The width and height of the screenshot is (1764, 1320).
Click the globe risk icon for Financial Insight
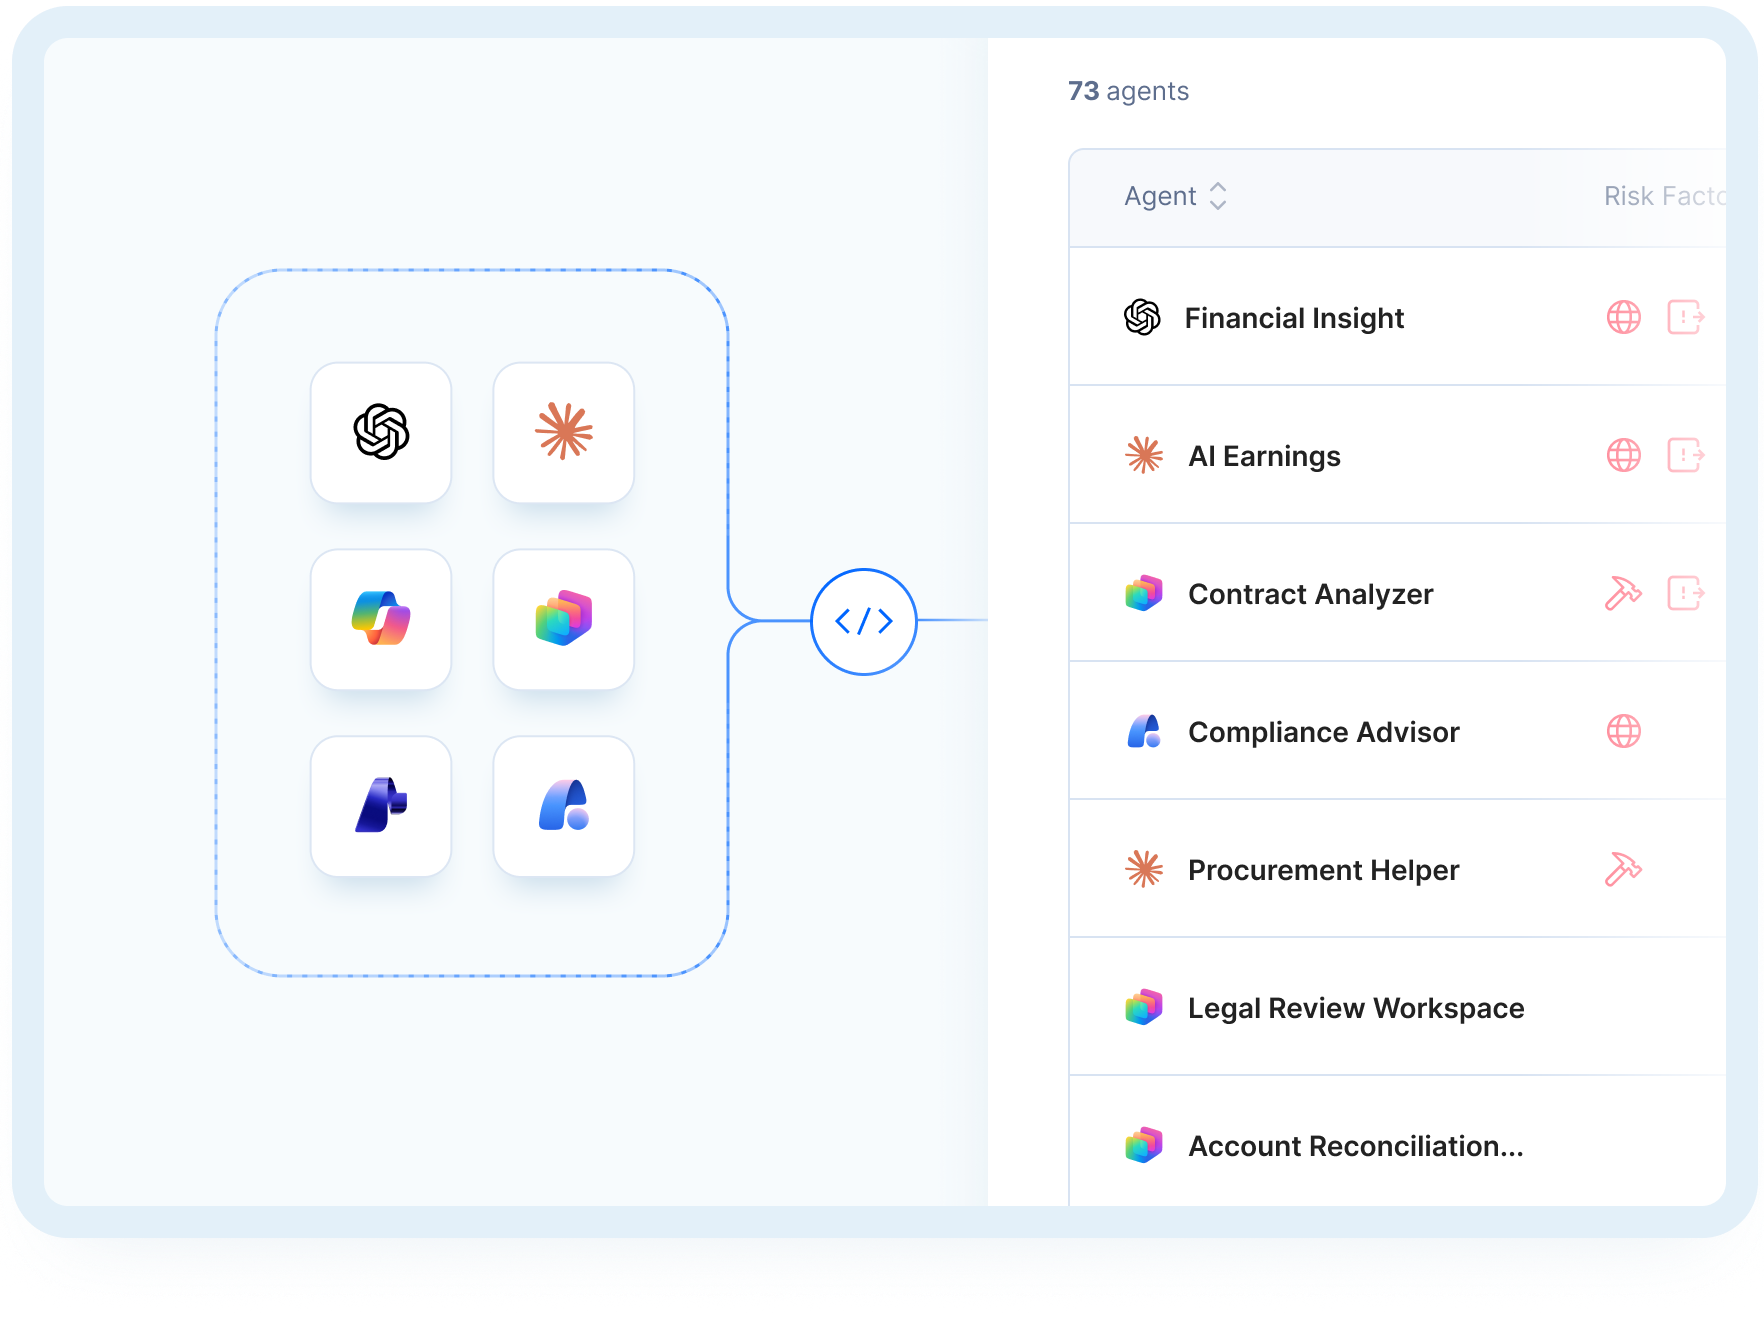pos(1624,317)
